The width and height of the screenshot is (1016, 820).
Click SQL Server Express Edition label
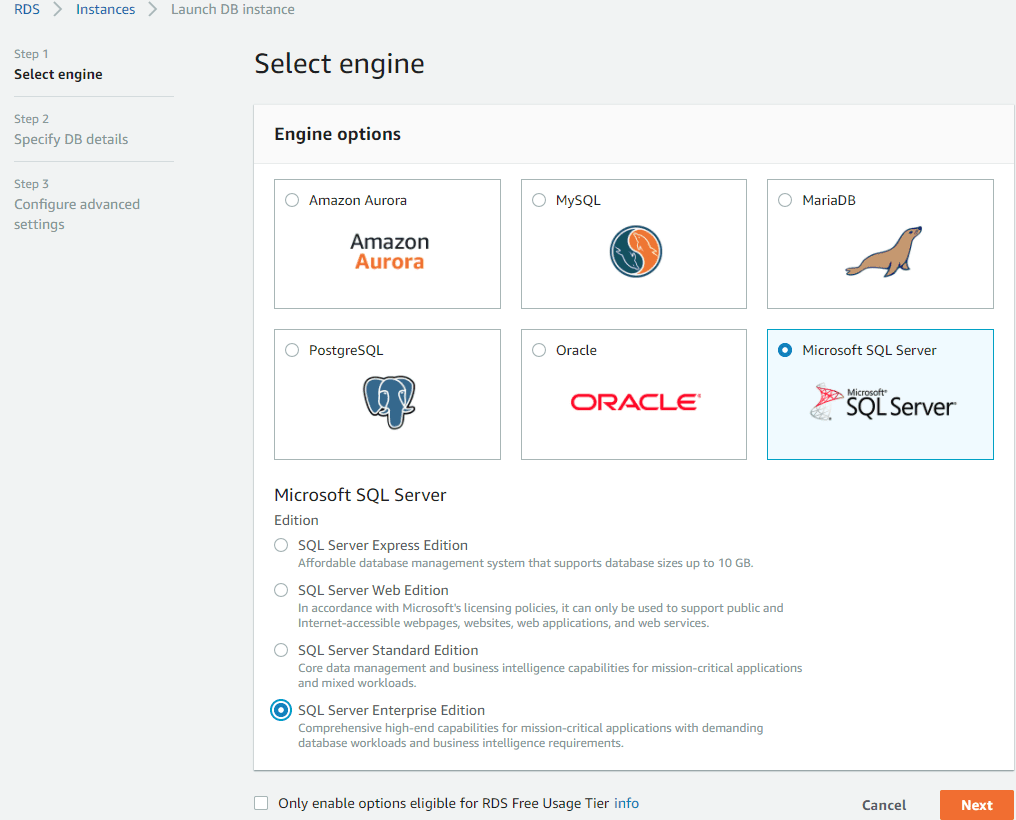(x=383, y=545)
